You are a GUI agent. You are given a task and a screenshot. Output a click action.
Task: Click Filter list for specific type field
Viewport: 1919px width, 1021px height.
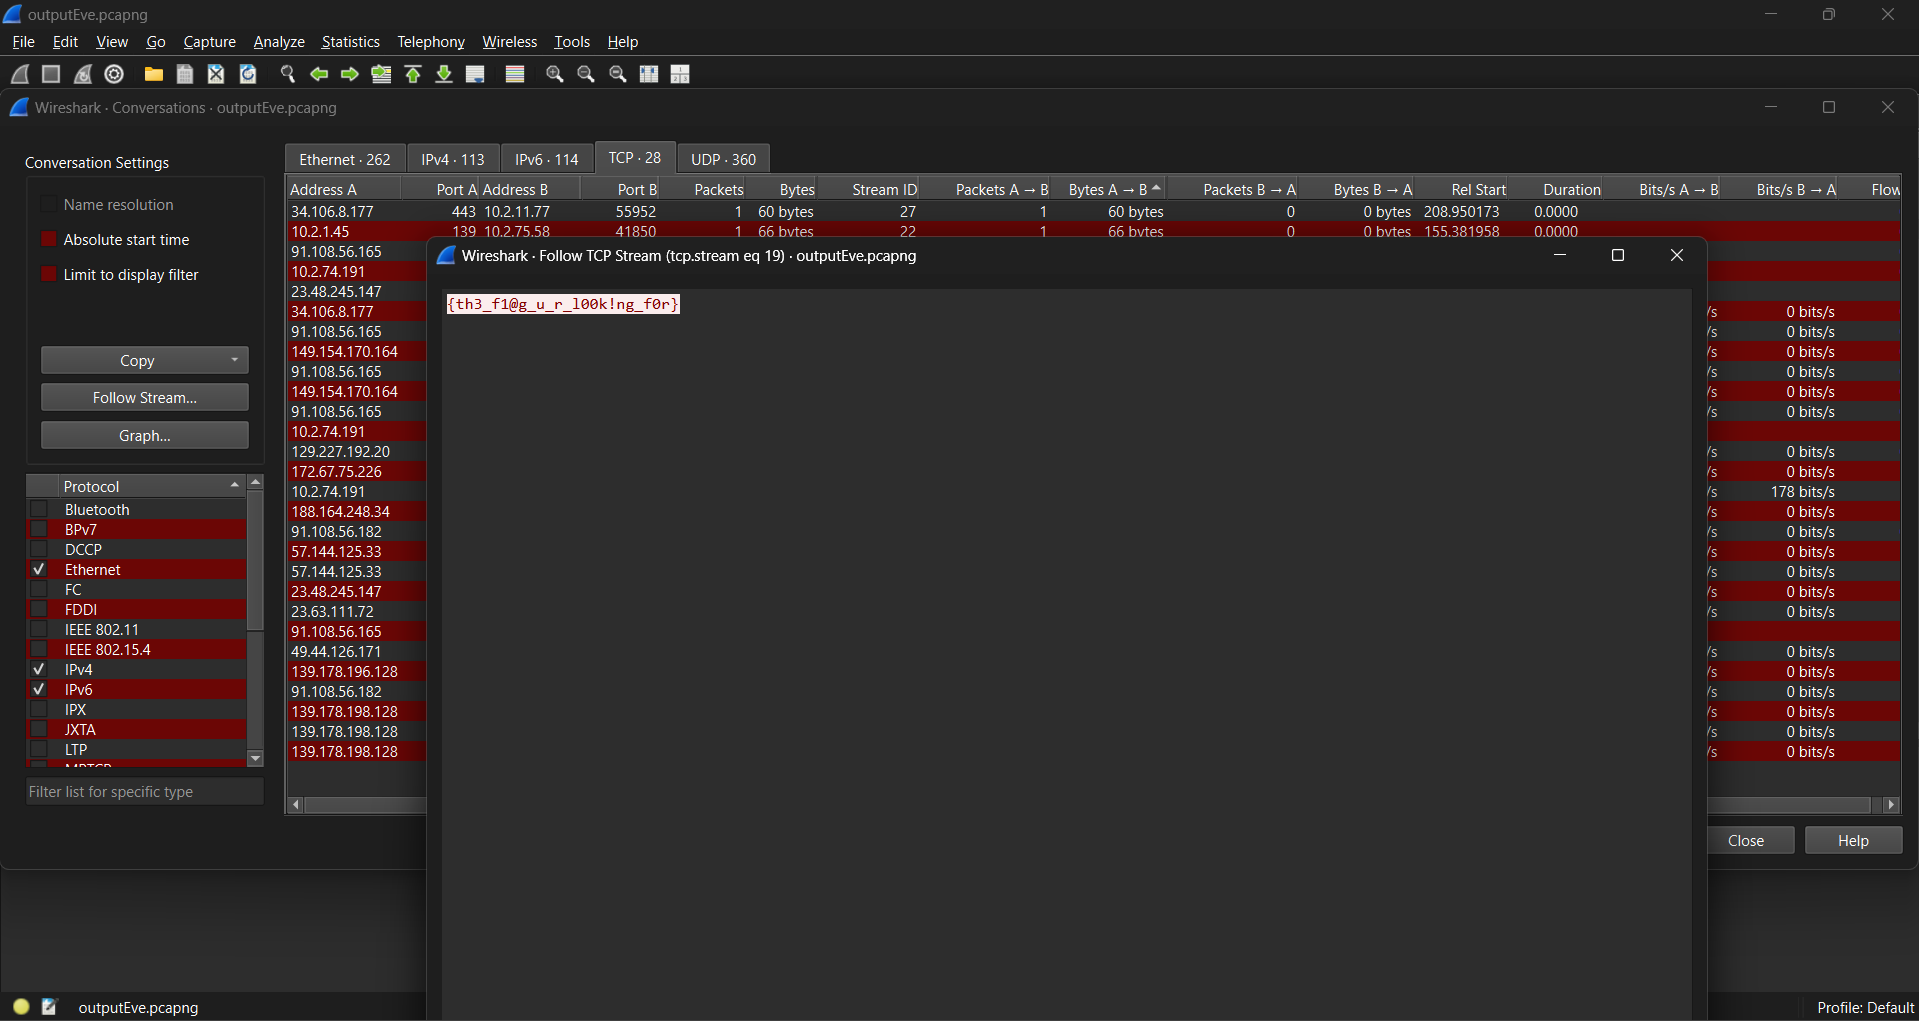click(145, 791)
